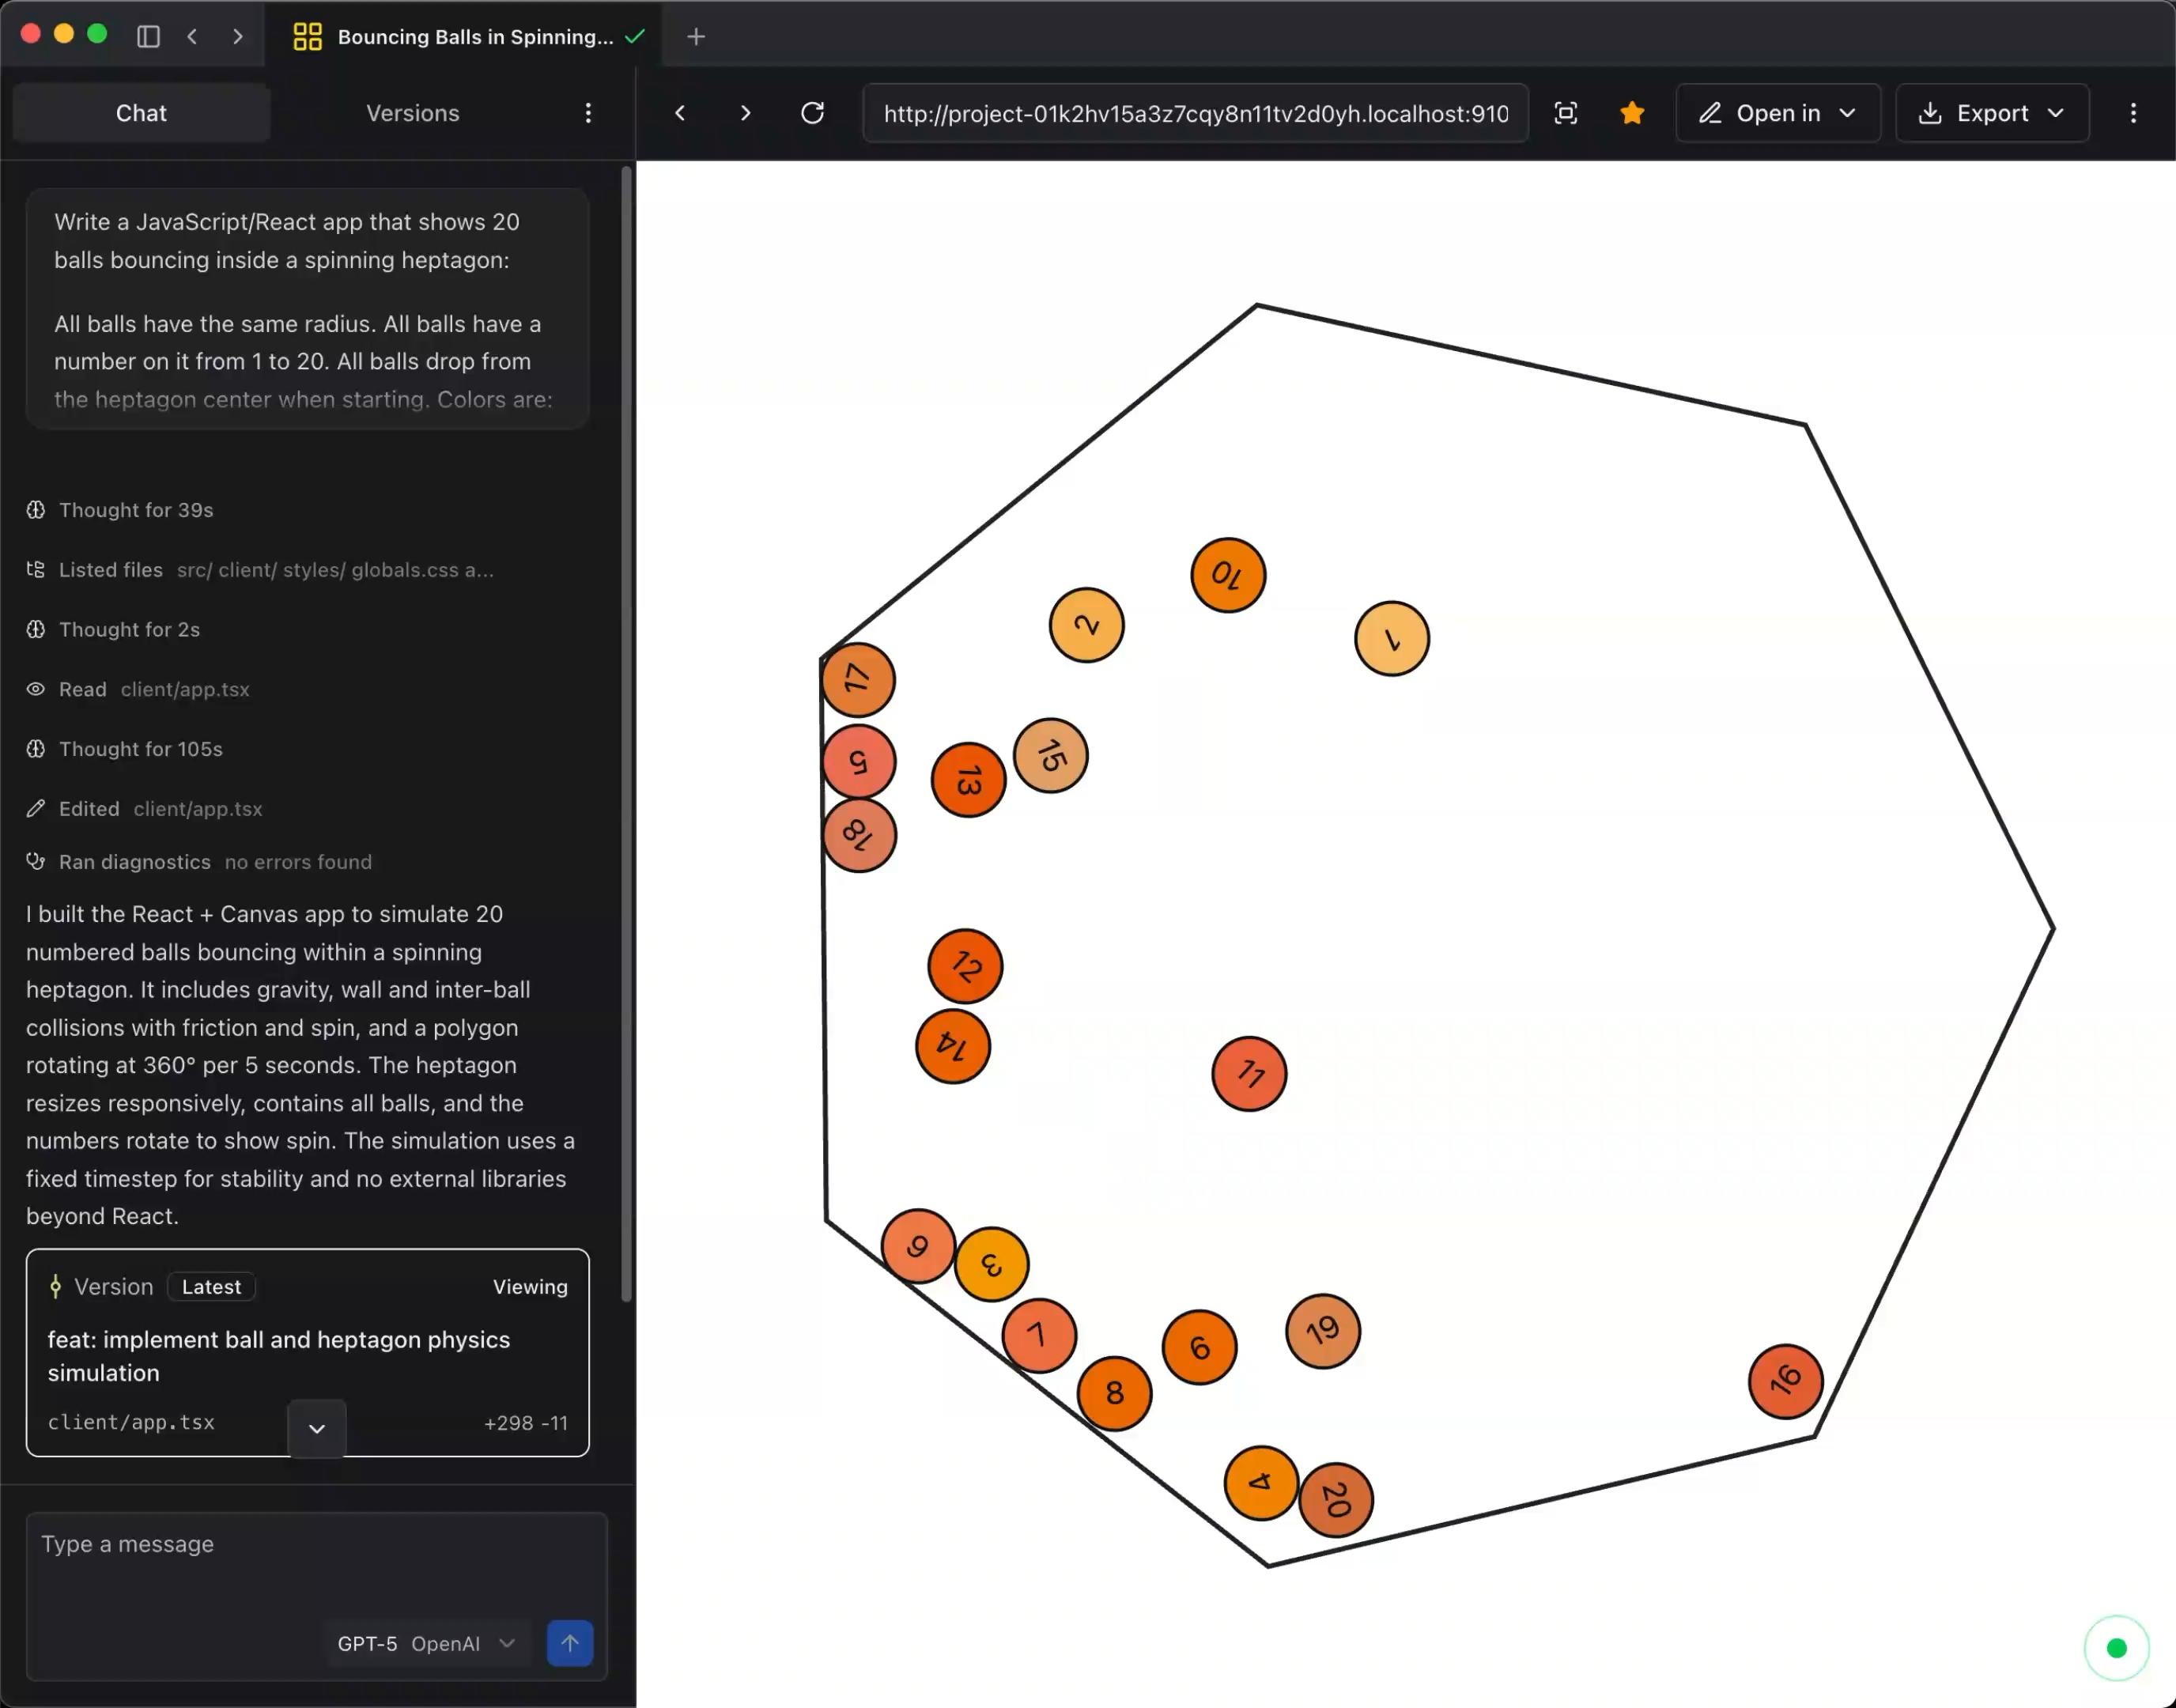Open chat panel three-dot menu

pos(588,113)
